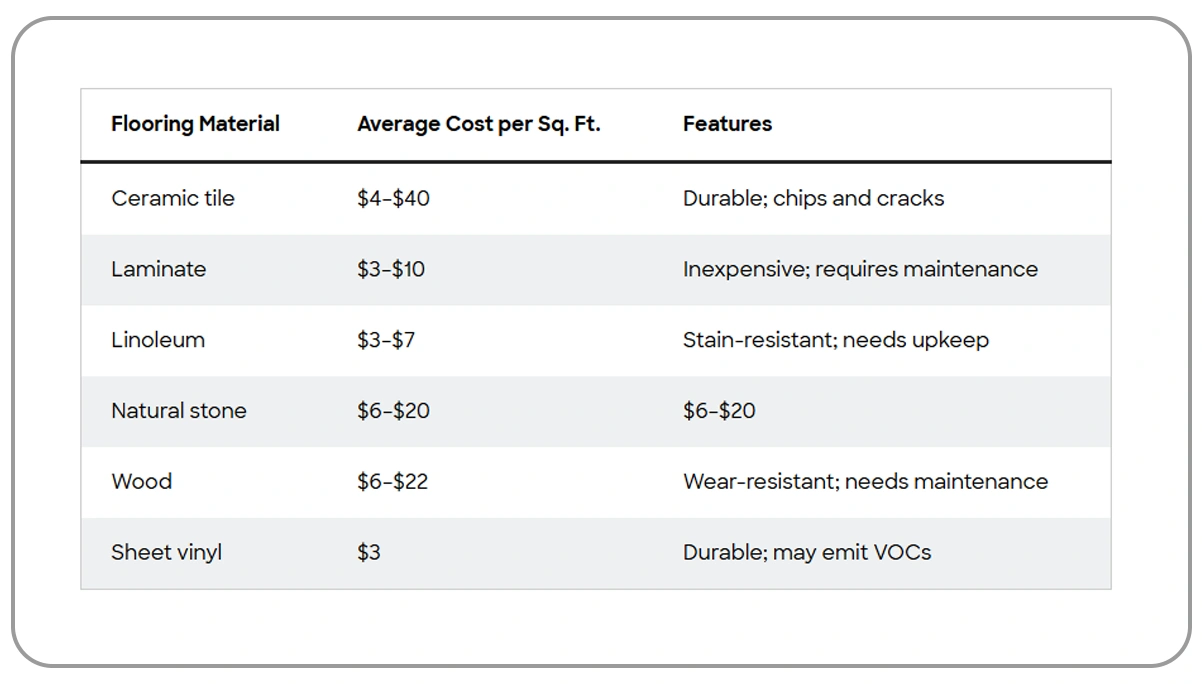
Task: Select the Sheet vinyl cell
Action: click(x=167, y=552)
